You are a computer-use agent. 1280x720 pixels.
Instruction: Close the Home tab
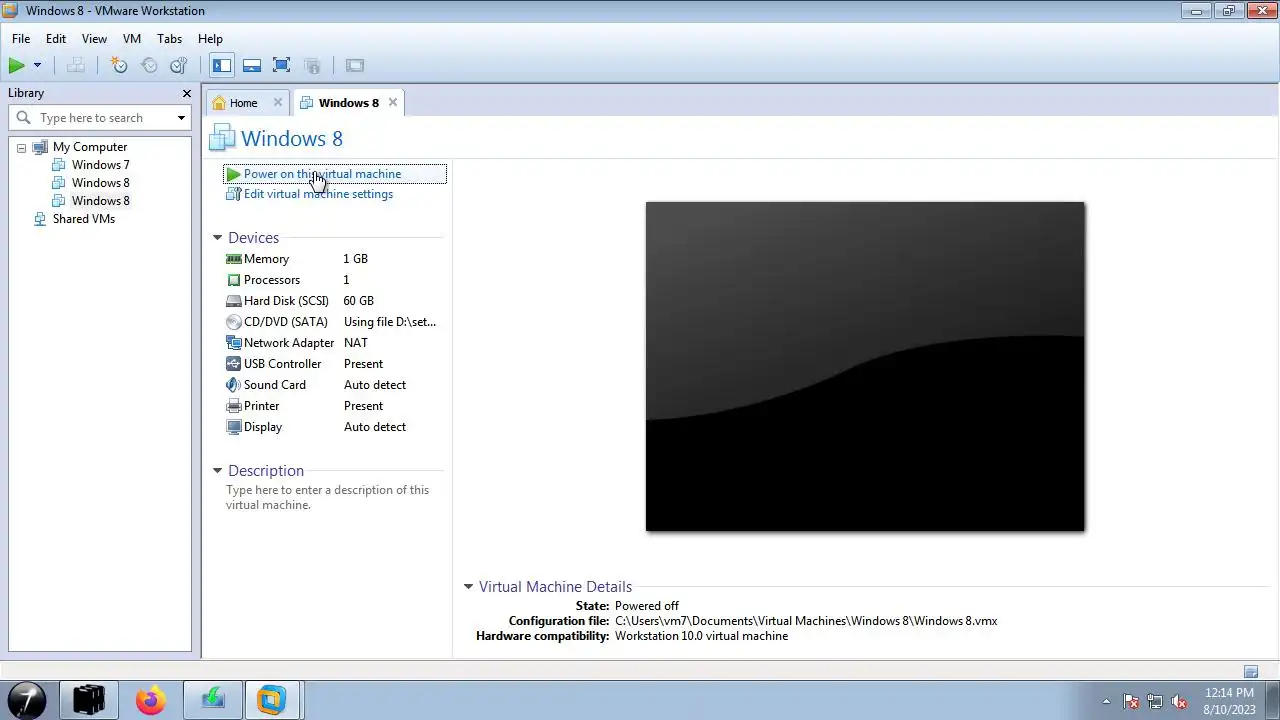(x=278, y=102)
